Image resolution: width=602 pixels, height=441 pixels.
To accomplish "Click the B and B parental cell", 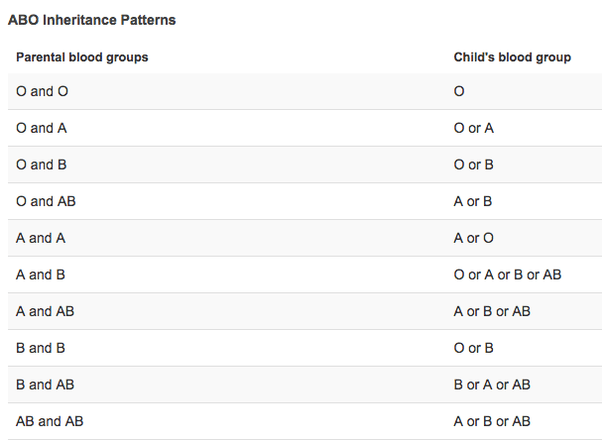I will [x=41, y=348].
